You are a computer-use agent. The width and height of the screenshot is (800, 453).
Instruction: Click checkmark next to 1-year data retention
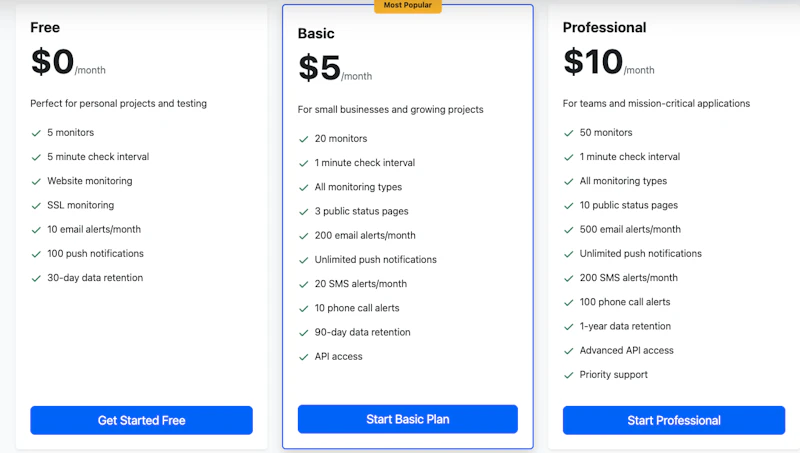(x=569, y=327)
